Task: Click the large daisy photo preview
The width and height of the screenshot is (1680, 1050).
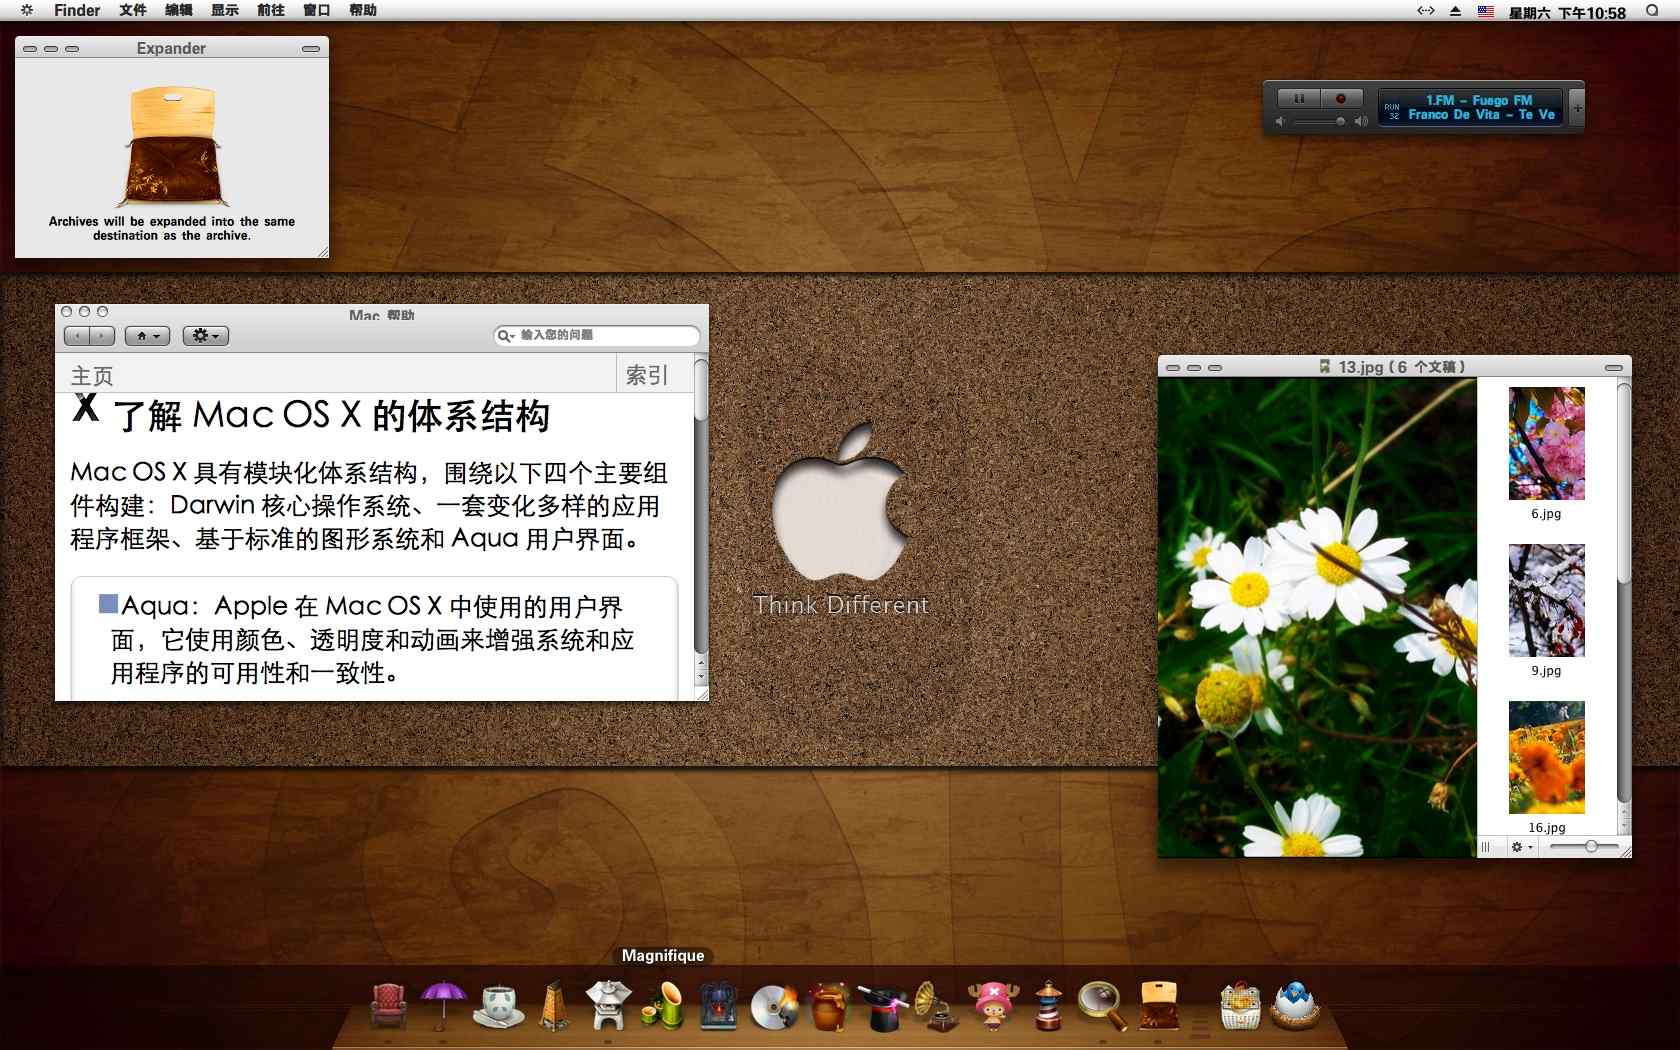Action: click(1317, 617)
